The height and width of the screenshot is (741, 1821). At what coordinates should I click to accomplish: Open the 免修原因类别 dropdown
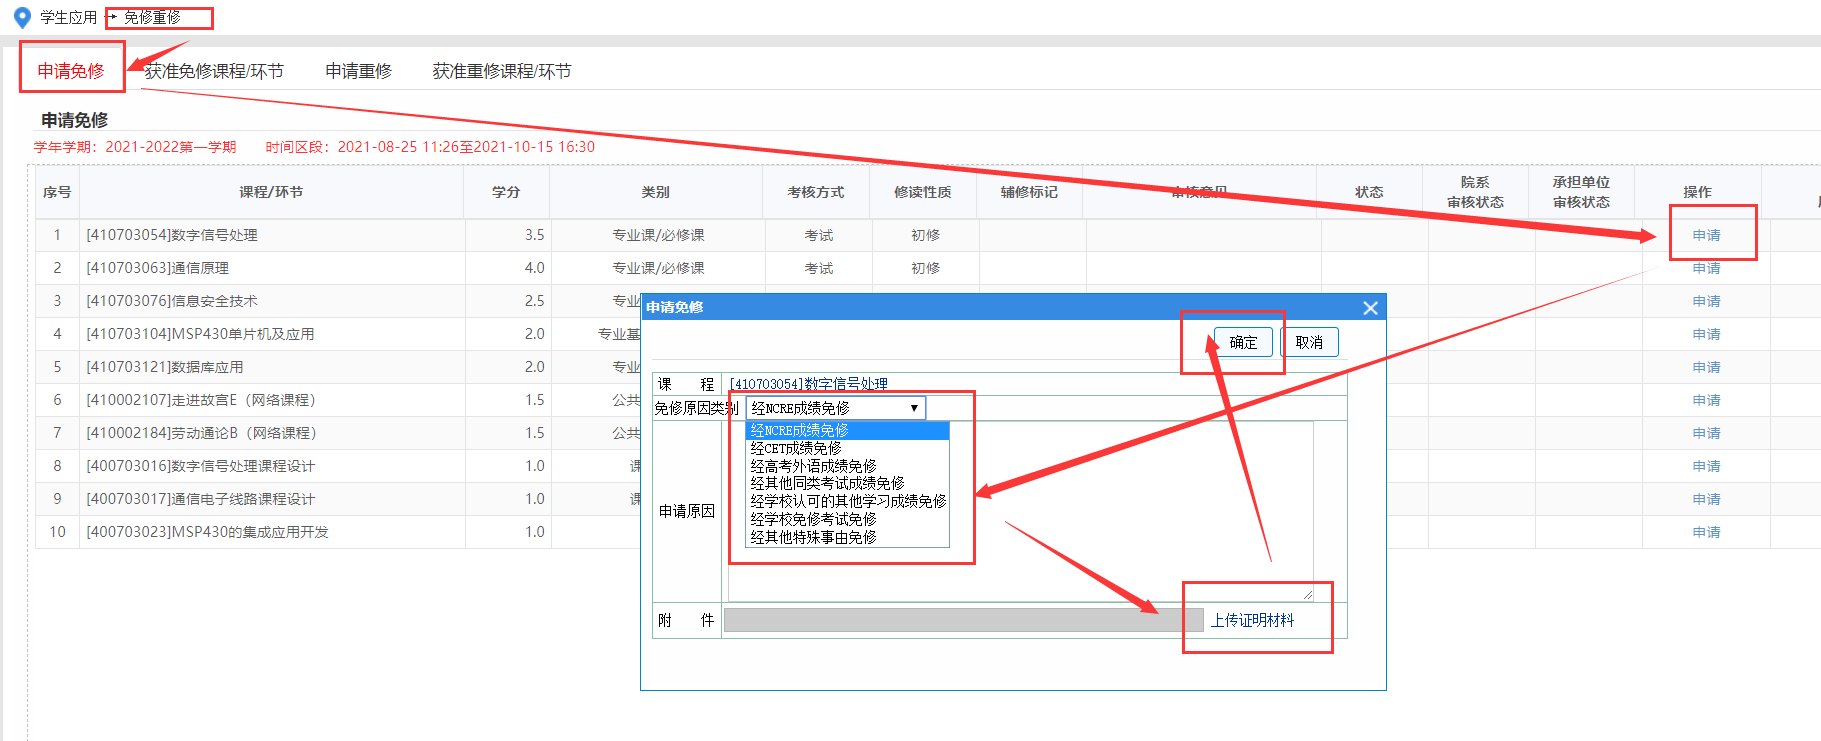835,408
